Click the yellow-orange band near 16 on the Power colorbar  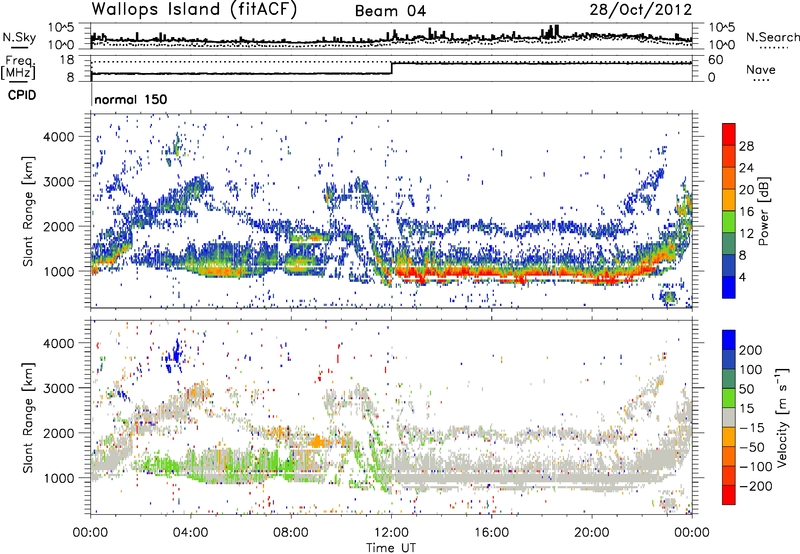729,199
